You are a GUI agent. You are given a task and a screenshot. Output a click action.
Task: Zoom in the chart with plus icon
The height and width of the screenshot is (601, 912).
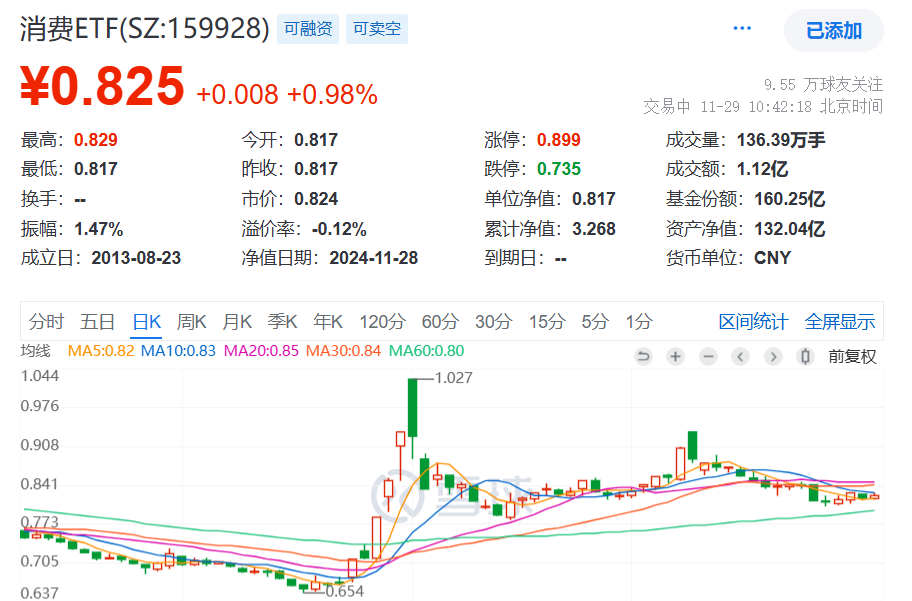pyautogui.click(x=675, y=356)
